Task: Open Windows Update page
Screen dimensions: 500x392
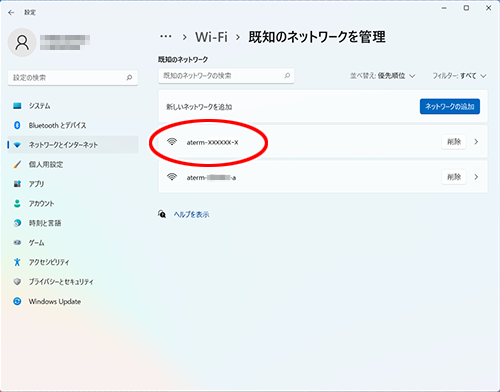Action: [73, 301]
